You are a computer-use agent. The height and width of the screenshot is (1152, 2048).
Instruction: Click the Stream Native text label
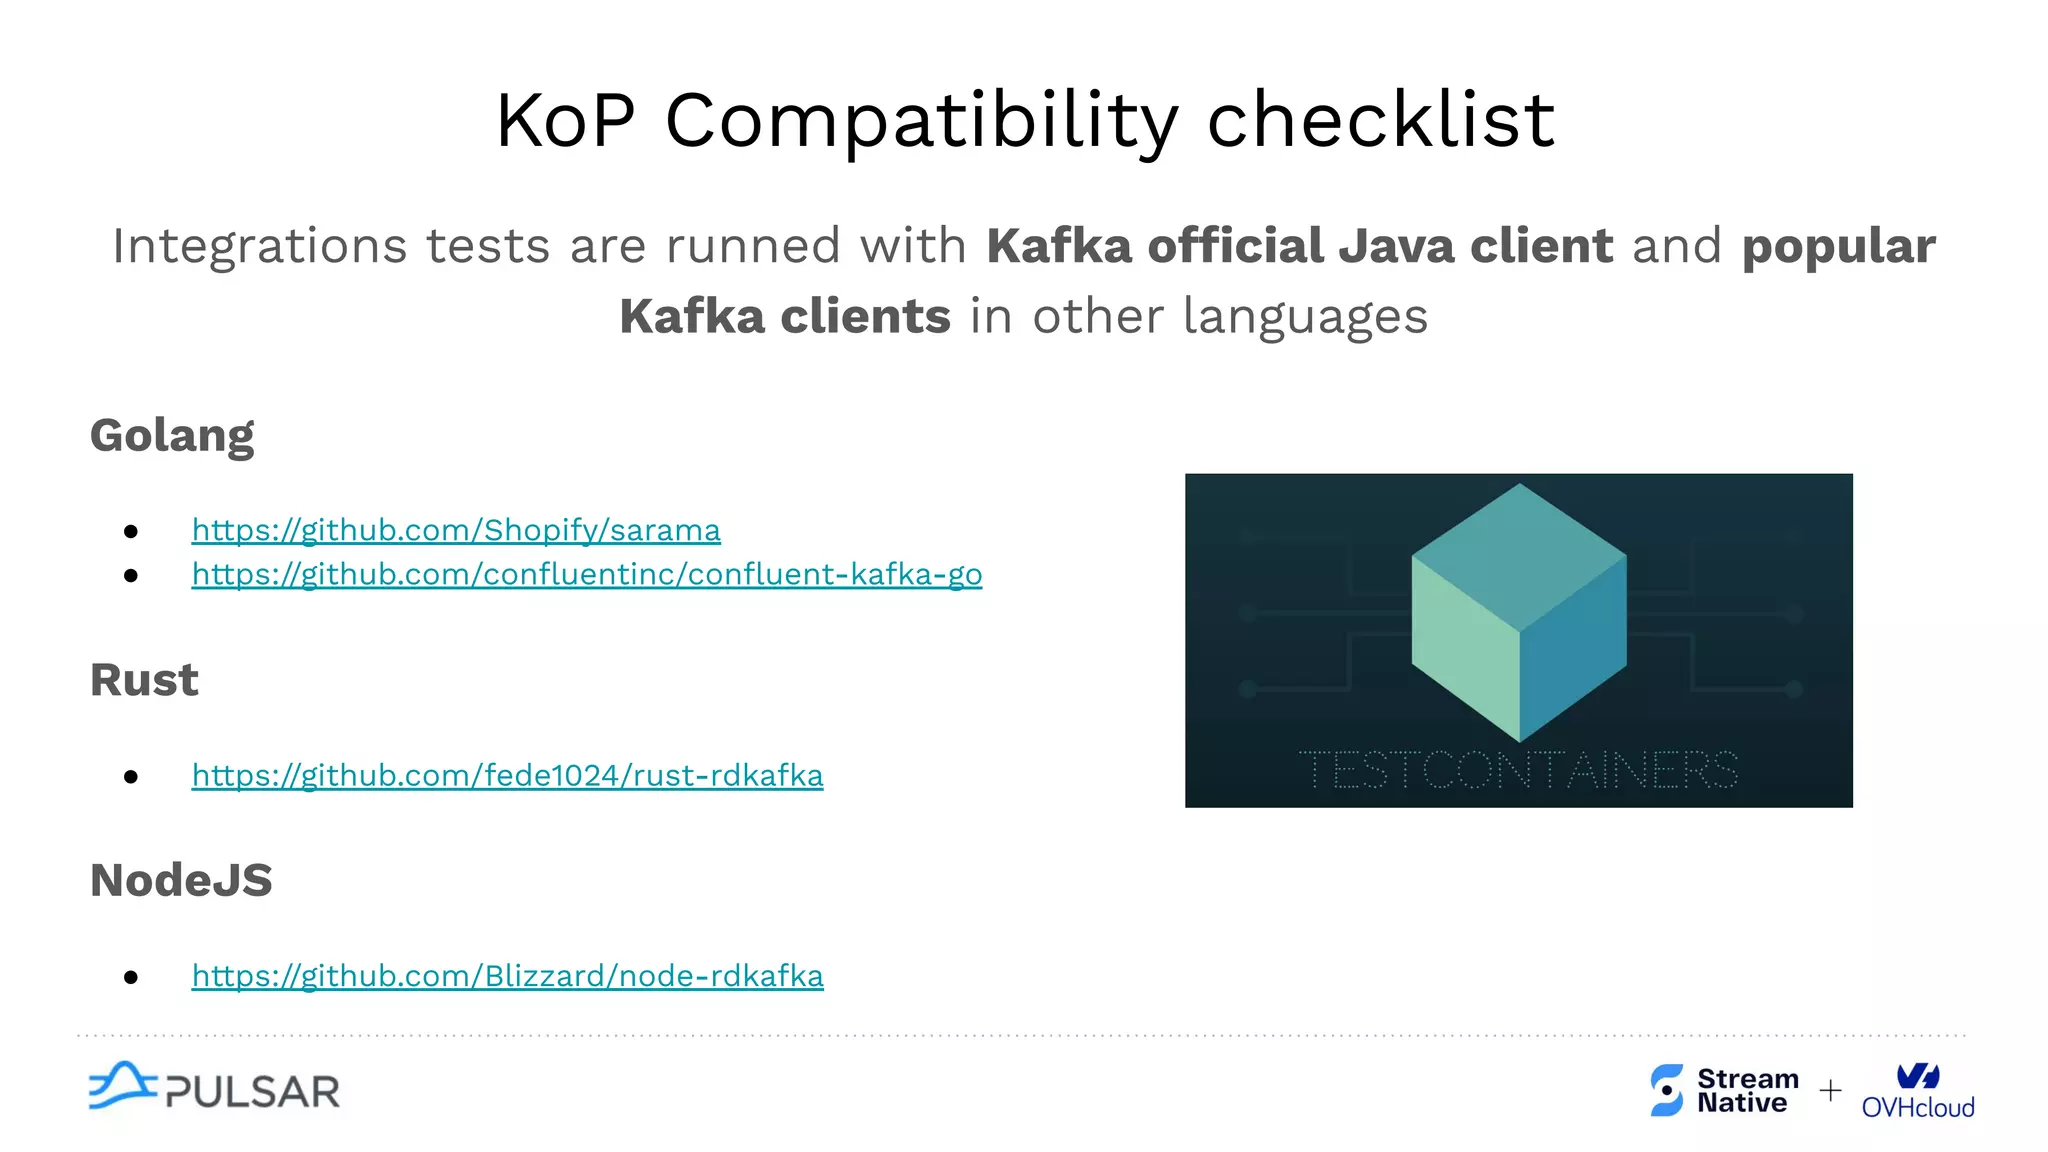click(x=1746, y=1090)
